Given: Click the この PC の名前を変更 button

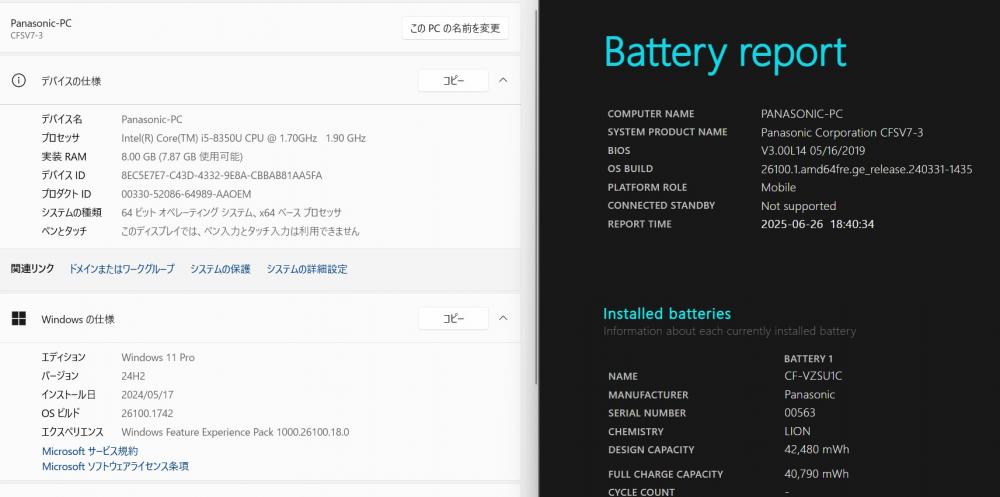Looking at the screenshot, I should click(455, 29).
